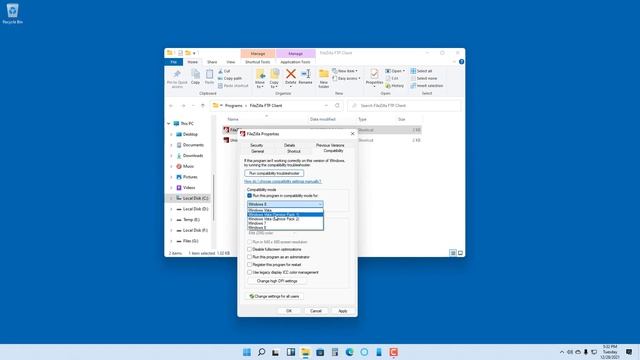The image size is (640, 360).
Task: Click Run compatibility troubleshooter button
Action: tap(274, 173)
